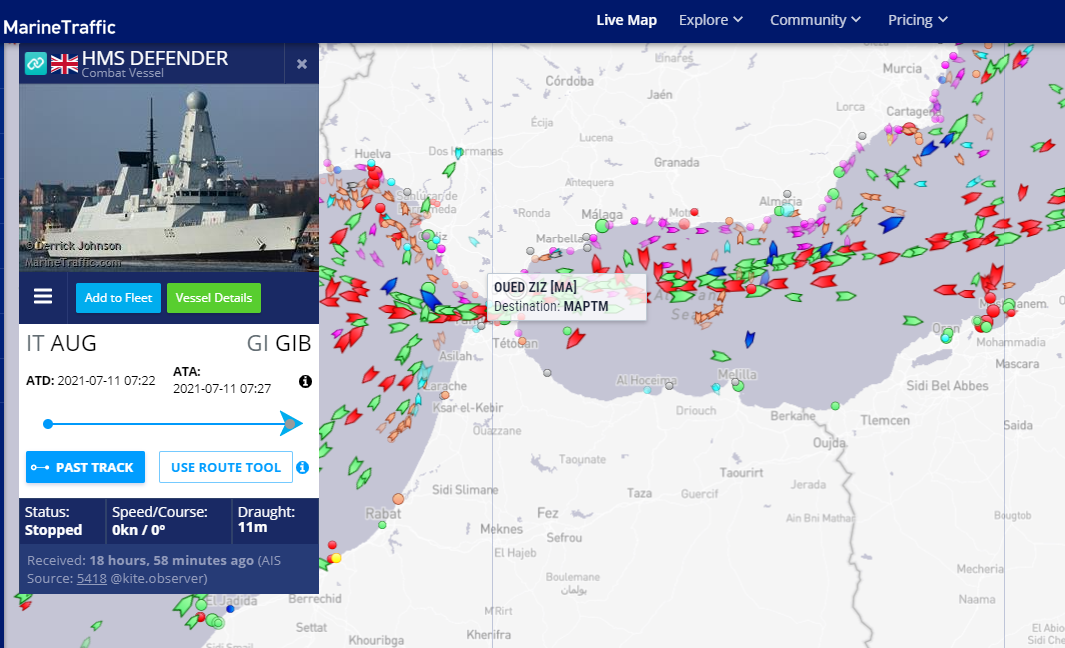Click the teal chain-link icon beside HMS DEFENDER

tap(36, 63)
